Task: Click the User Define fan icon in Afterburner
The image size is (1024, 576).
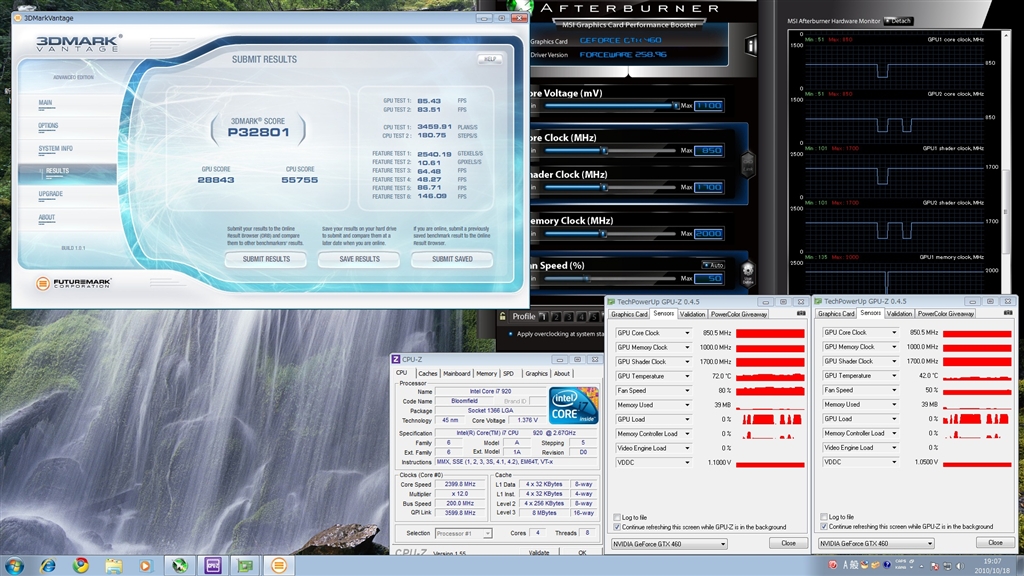Action: pyautogui.click(x=748, y=272)
